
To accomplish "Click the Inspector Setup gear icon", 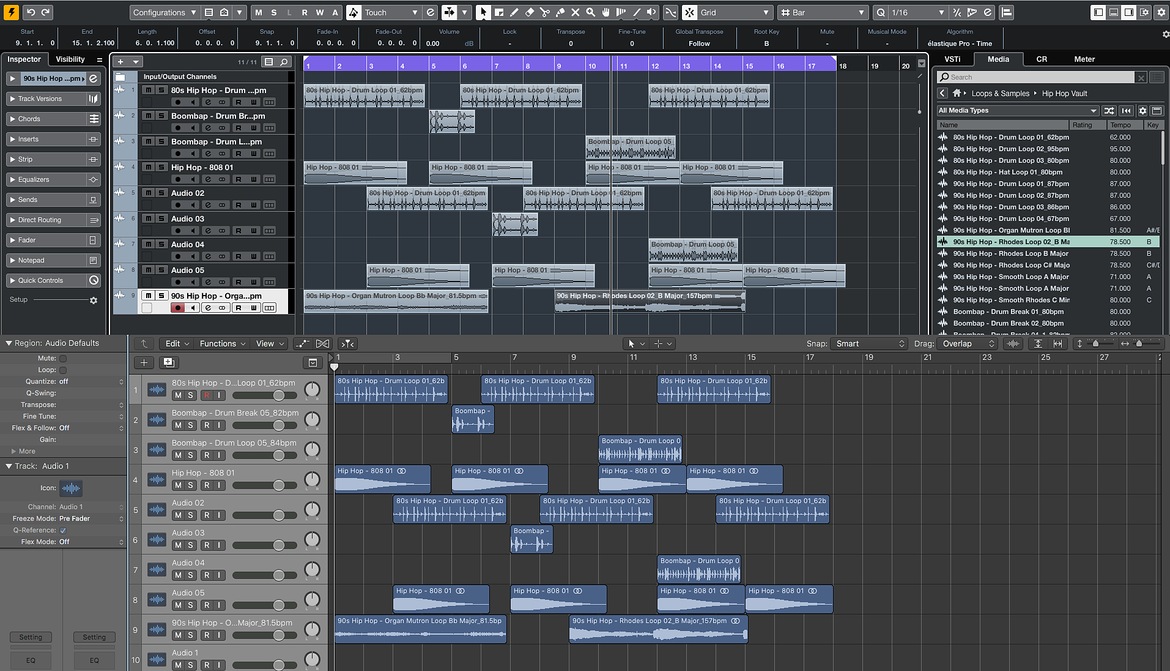I will click(x=93, y=300).
